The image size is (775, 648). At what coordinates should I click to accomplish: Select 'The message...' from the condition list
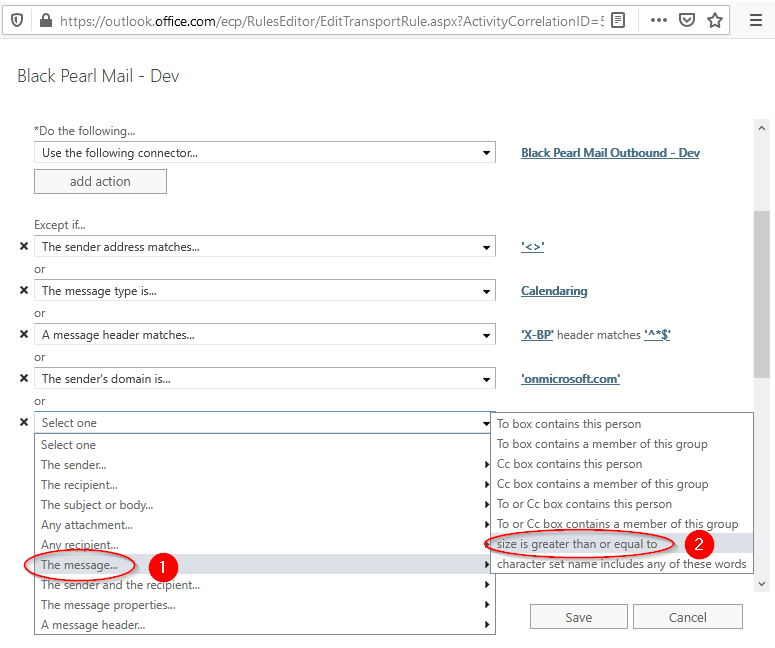tap(80, 565)
